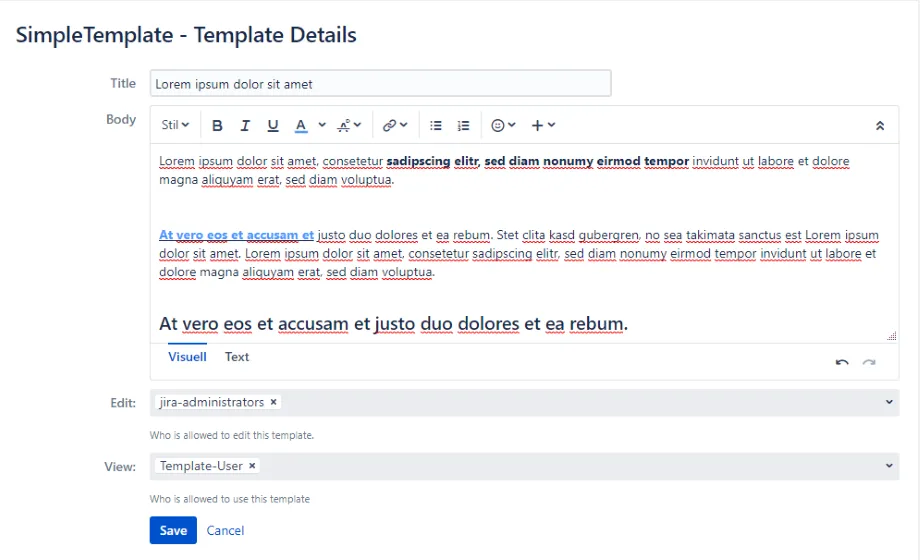Switch to the Visuell editor tab
Screen dimensions: 920x560
[187, 357]
